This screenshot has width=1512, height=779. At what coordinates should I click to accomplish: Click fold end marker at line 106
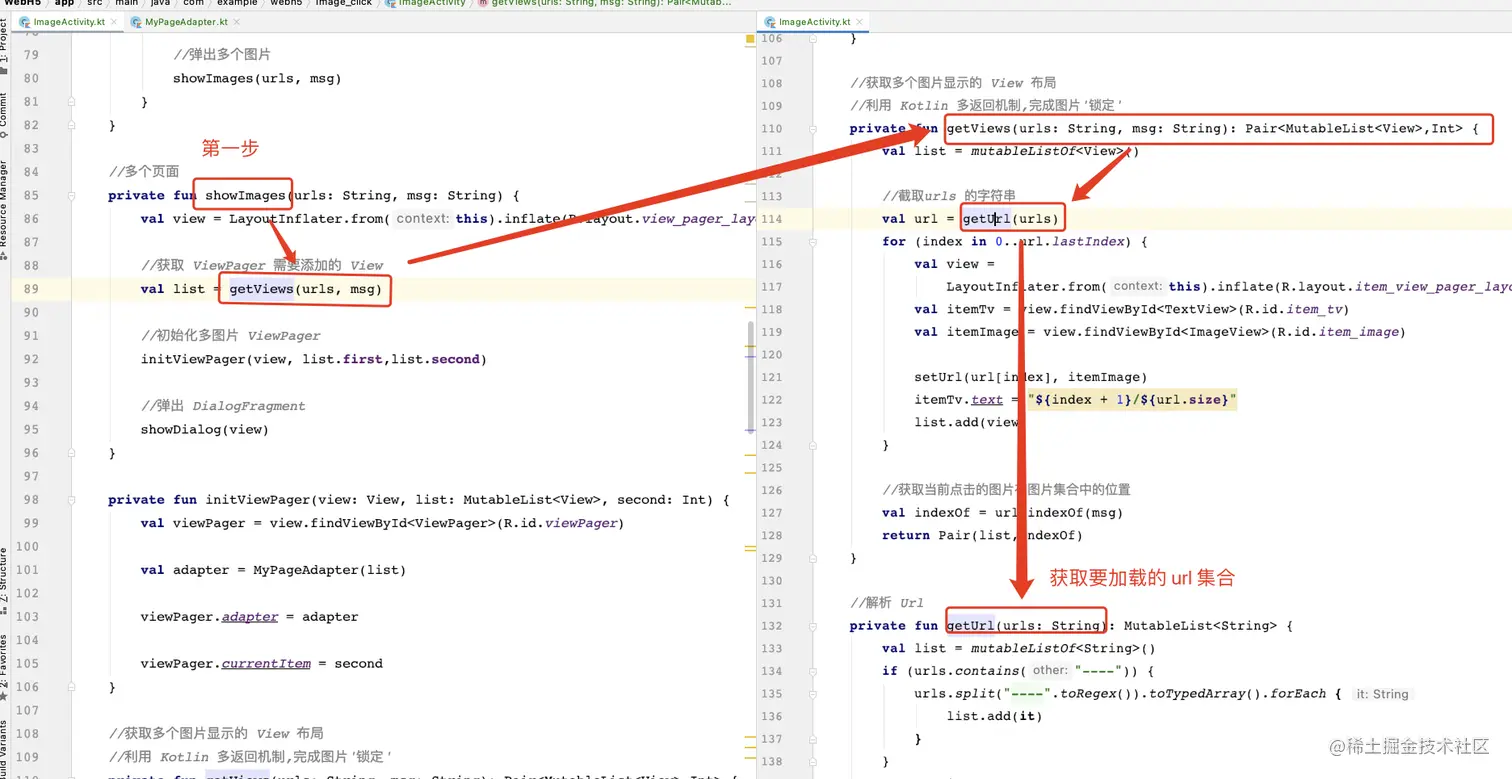click(x=72, y=686)
